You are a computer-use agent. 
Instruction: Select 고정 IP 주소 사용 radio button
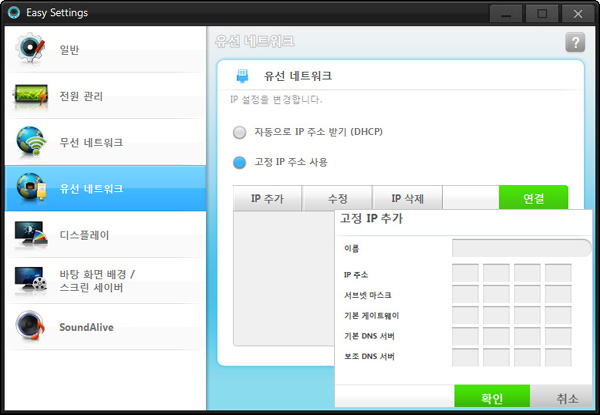[239, 162]
